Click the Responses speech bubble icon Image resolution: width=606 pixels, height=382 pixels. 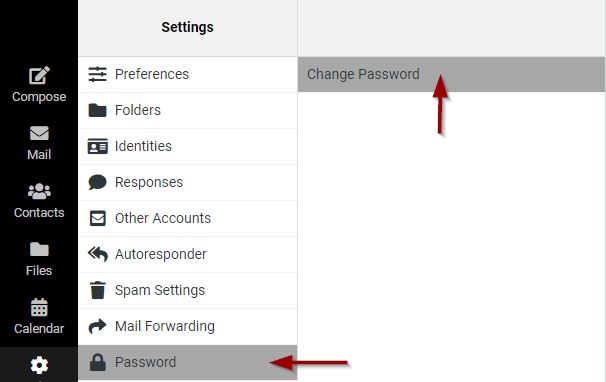click(97, 182)
